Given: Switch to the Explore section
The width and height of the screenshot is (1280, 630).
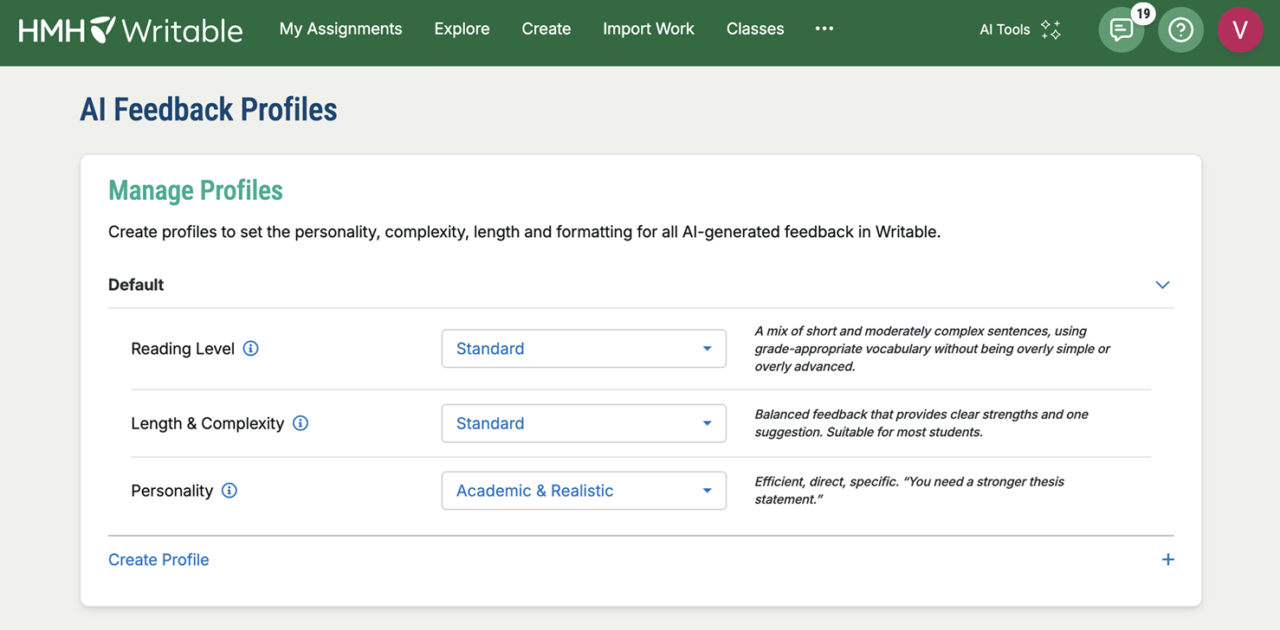Looking at the screenshot, I should coord(461,29).
